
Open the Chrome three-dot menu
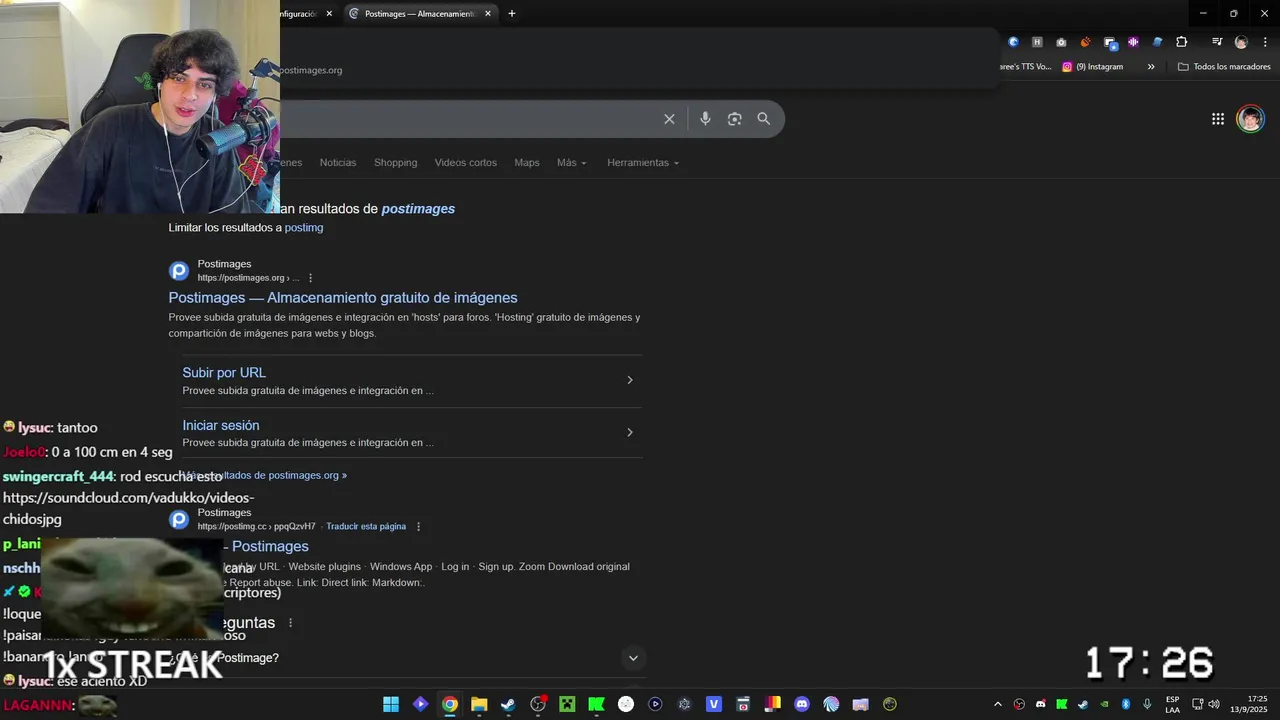1265,42
